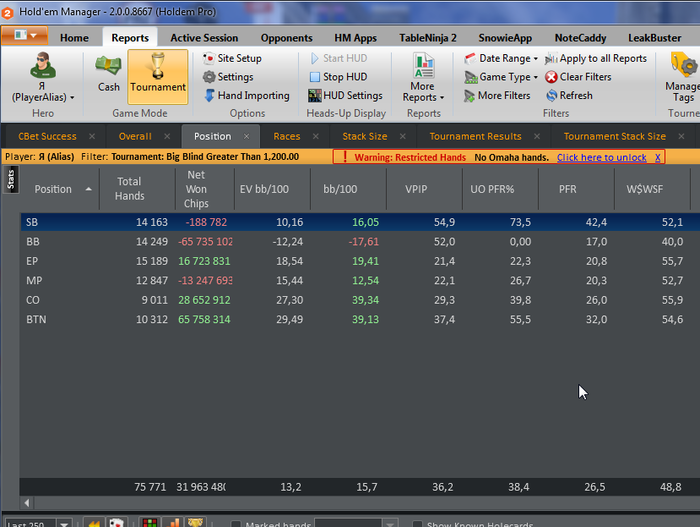Open the Last 250 hands dropdown
Image resolution: width=700 pixels, height=527 pixels.
click(64, 524)
